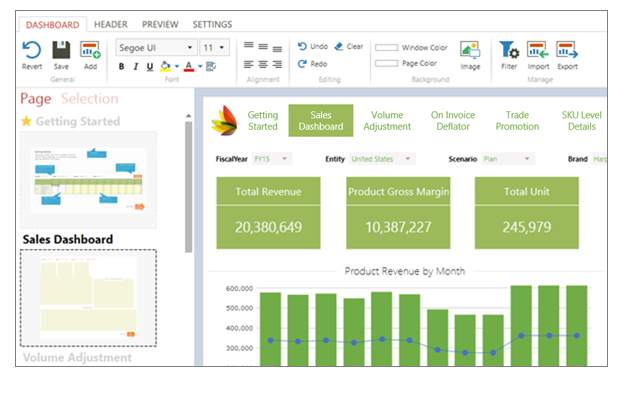Open the Brand filter dropdown
Image resolution: width=634 pixels, height=398 pixels.
[599, 159]
